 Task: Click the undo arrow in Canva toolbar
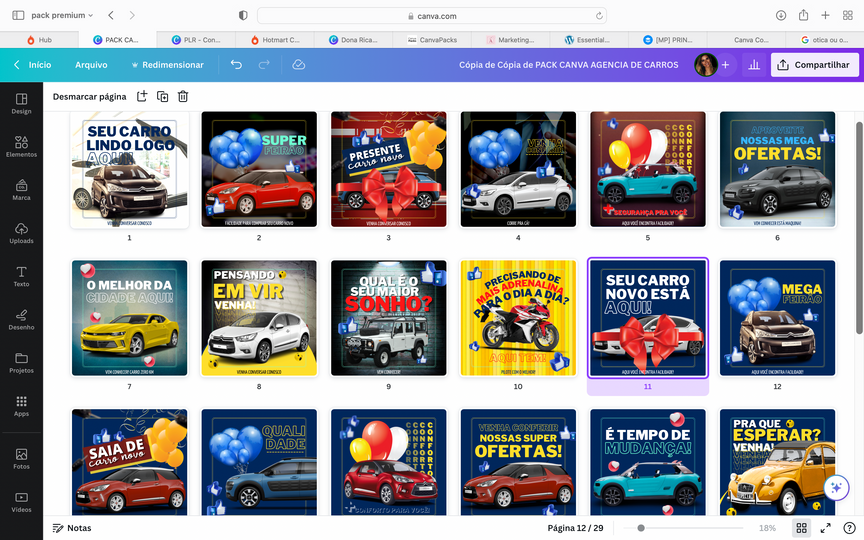(236, 65)
